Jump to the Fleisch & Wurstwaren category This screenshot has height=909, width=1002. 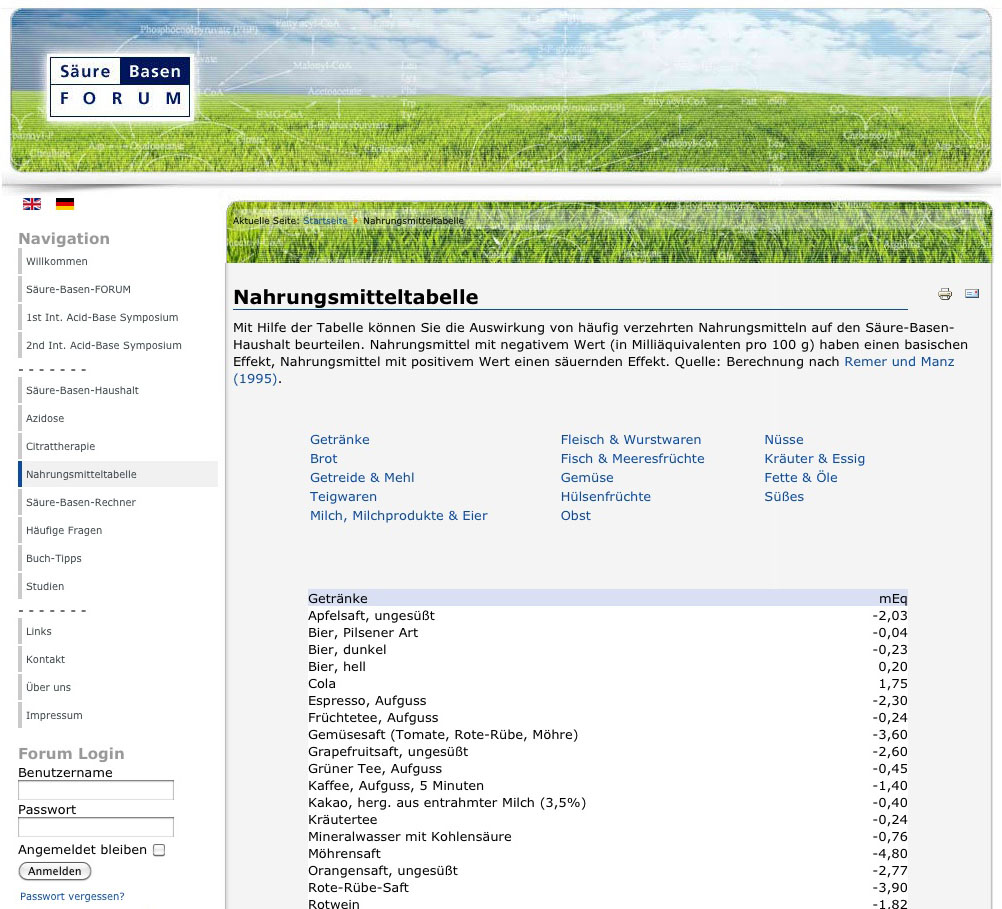point(630,440)
